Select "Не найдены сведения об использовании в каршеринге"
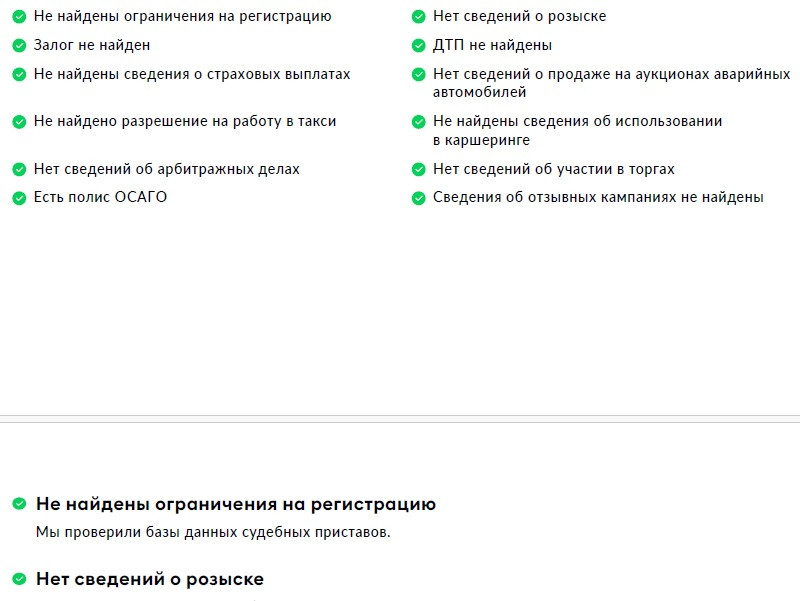 (577, 131)
